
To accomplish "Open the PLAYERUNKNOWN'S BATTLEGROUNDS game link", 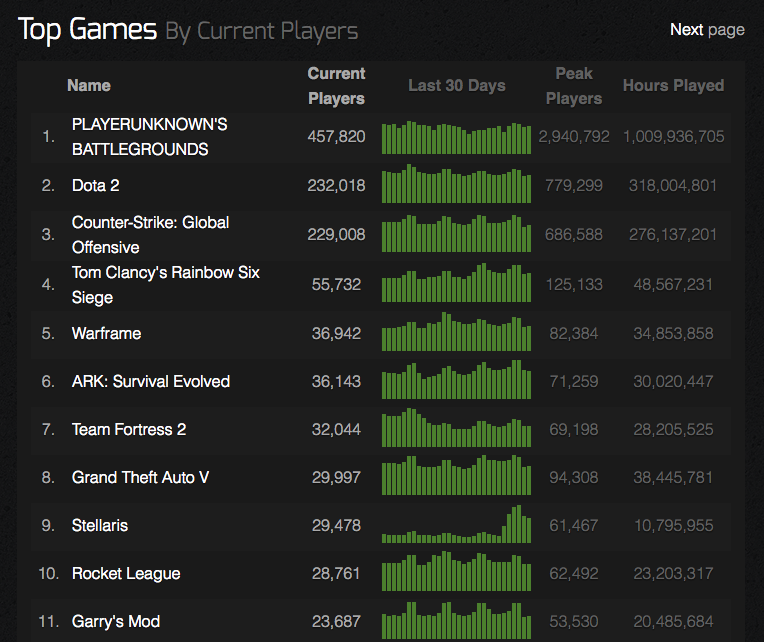I will pyautogui.click(x=150, y=137).
